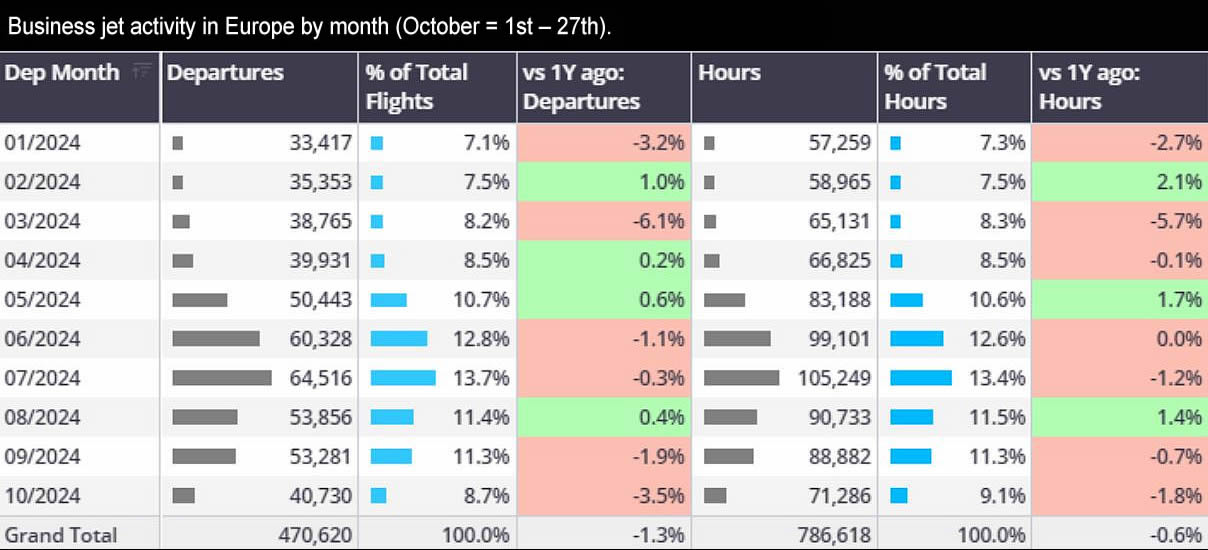Image resolution: width=1208 pixels, height=550 pixels.
Task: Click the % of Total Flights header
Action: point(416,86)
